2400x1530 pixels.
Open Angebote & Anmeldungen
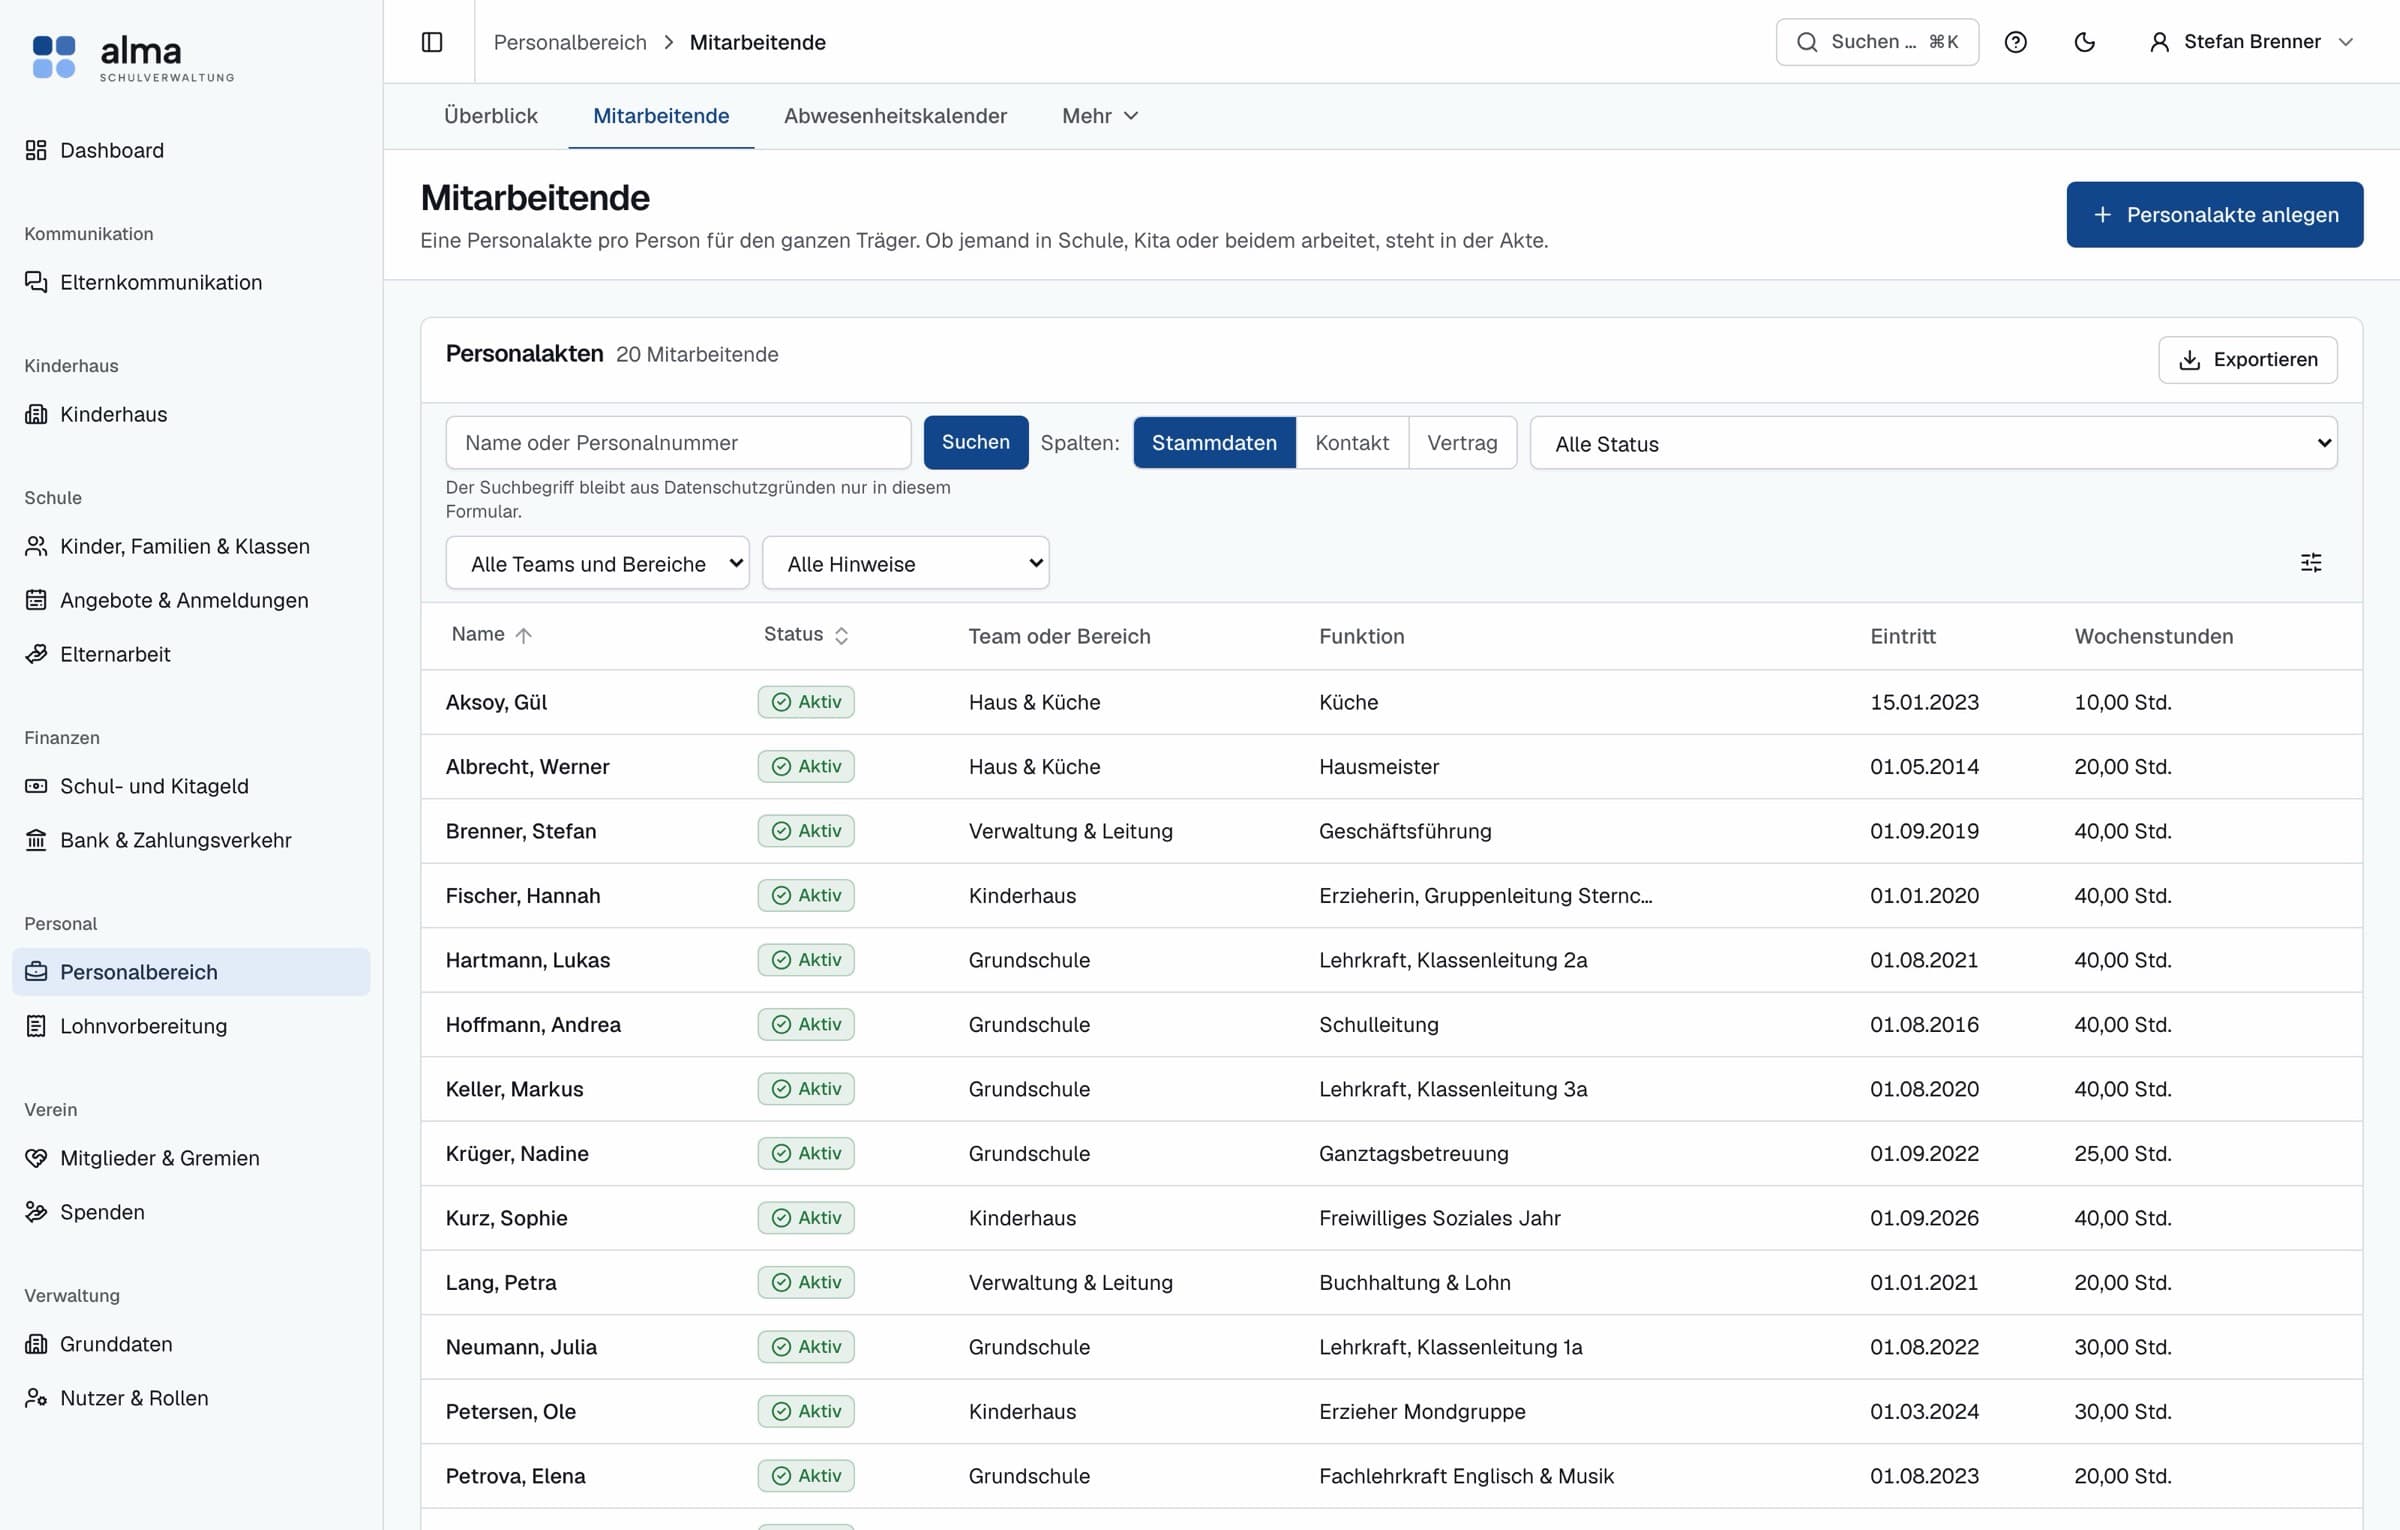pos(191,600)
